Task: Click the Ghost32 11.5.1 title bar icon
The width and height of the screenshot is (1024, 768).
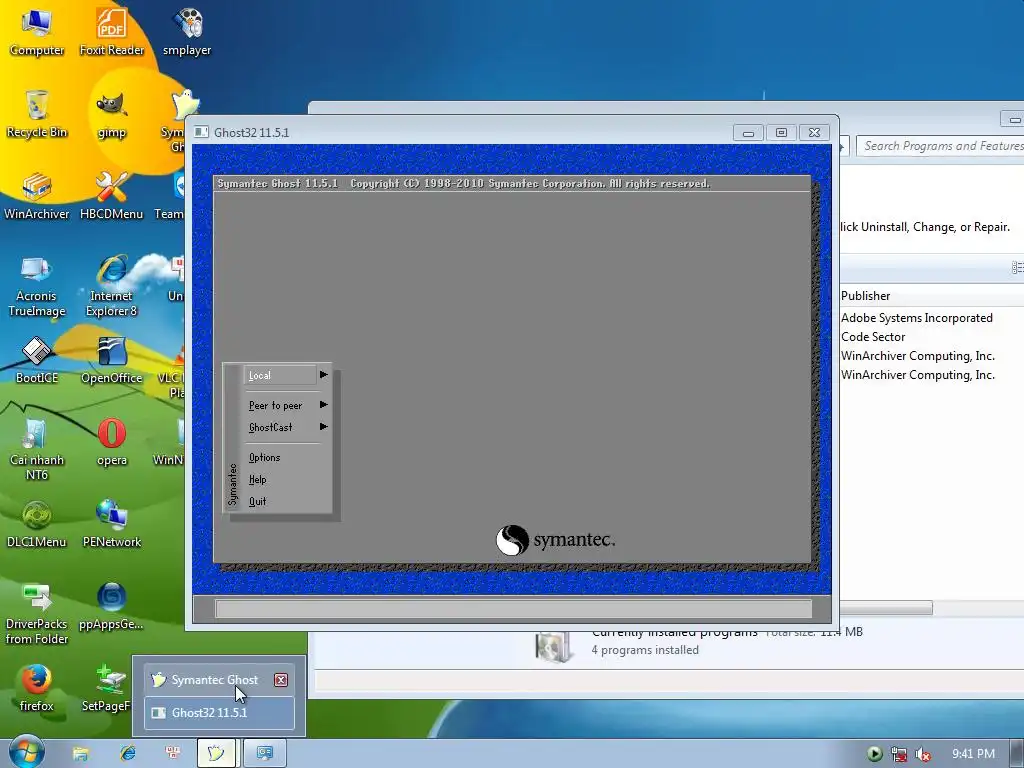Action: pos(201,132)
